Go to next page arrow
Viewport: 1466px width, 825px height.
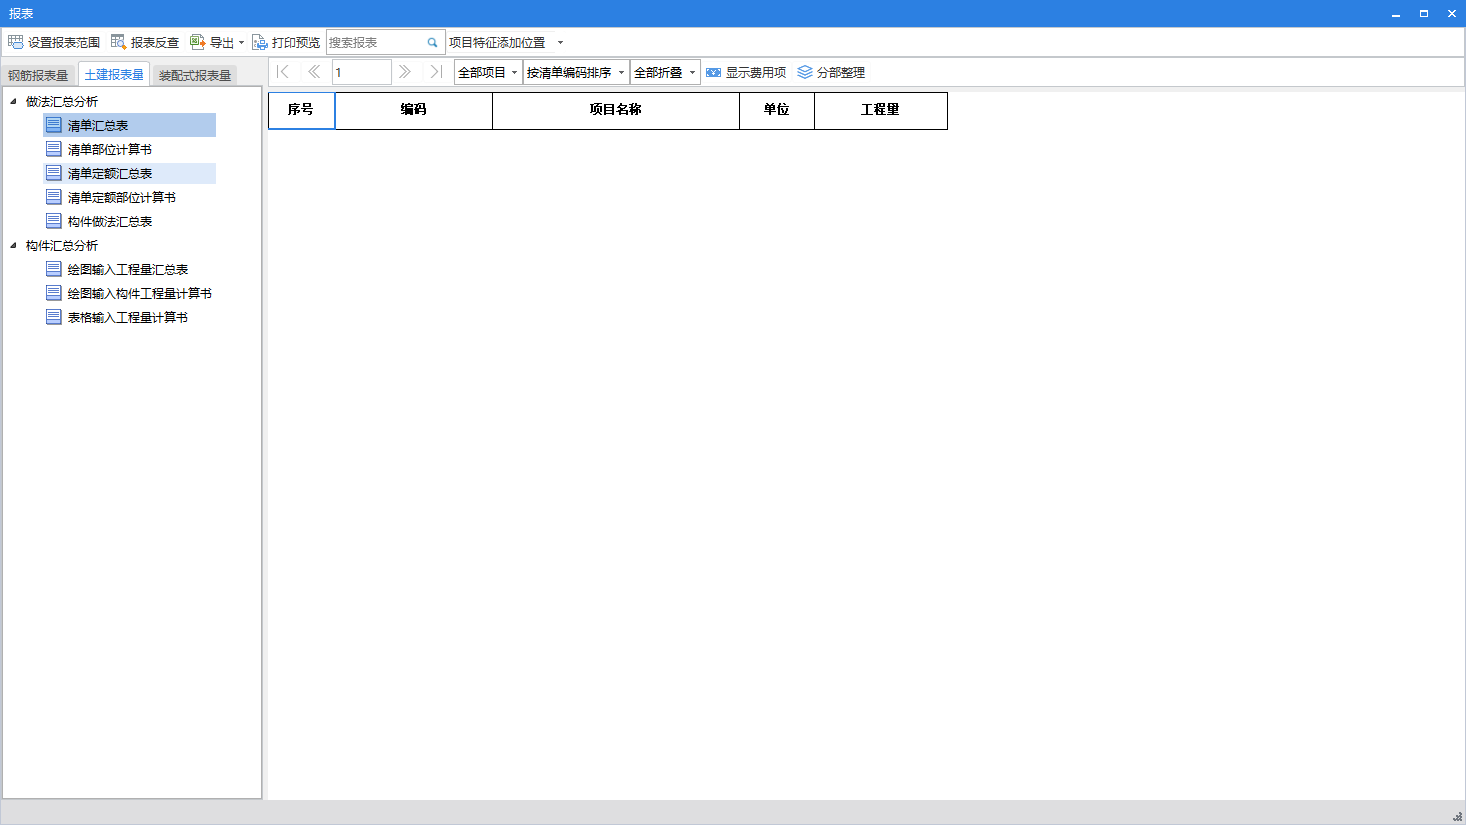(405, 72)
